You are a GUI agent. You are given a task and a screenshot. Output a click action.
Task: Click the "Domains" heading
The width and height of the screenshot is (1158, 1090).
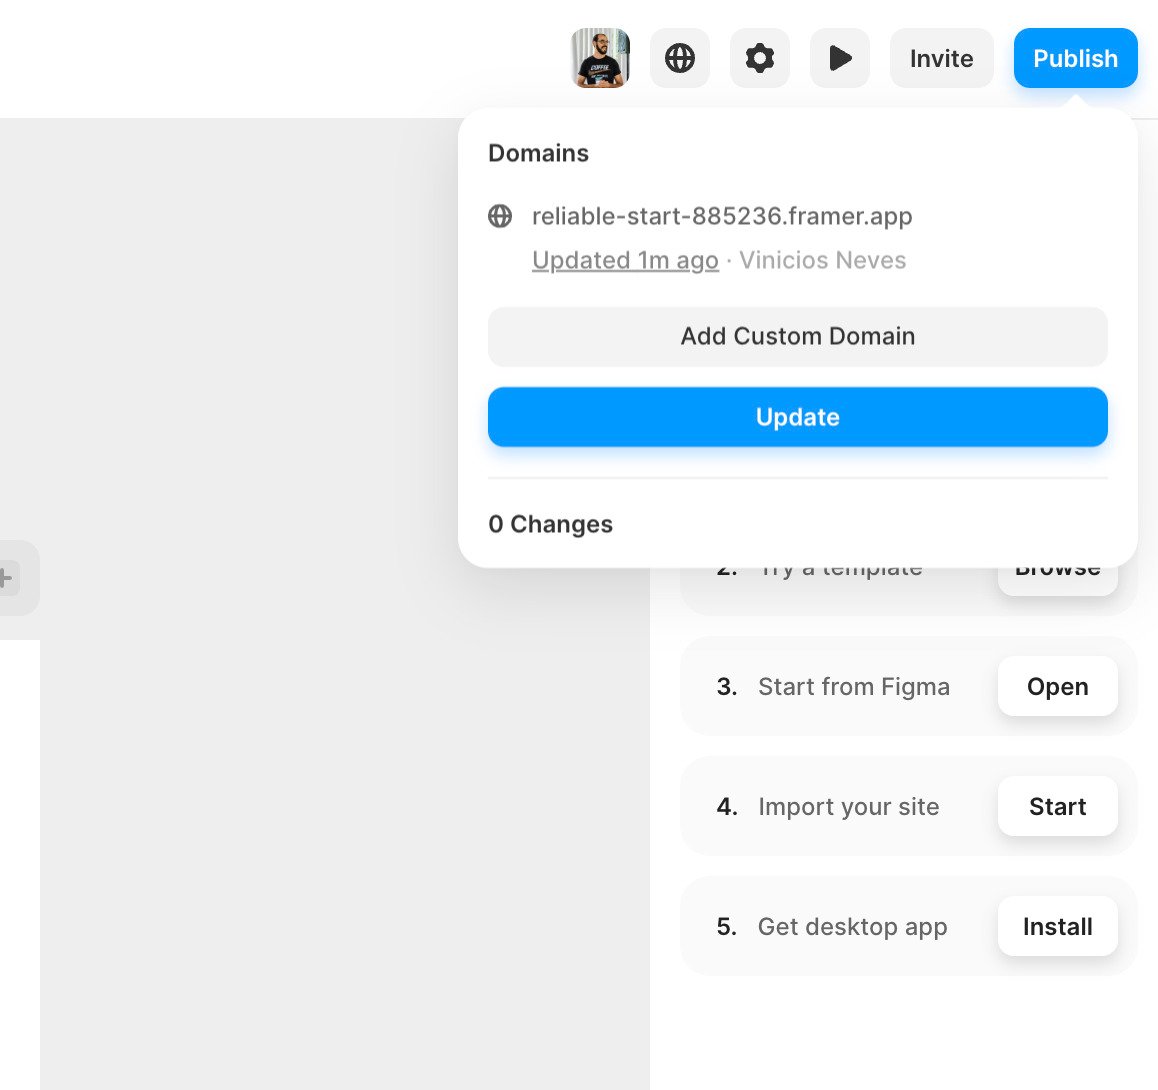538,153
